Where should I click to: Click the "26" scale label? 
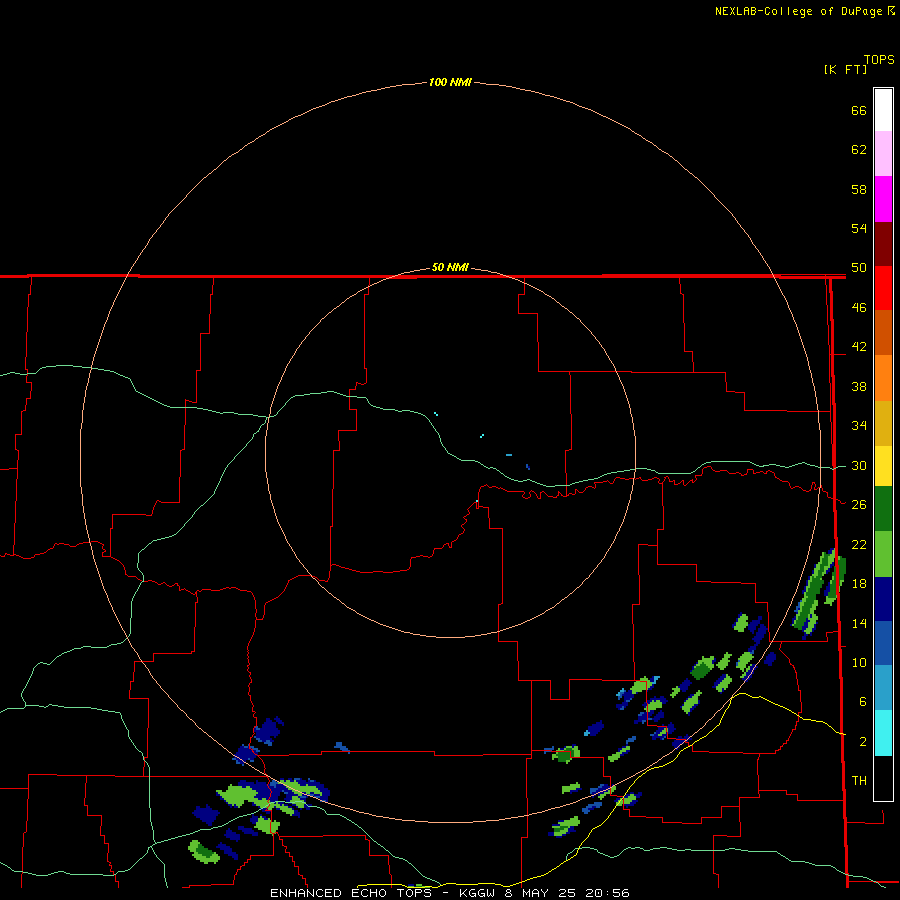pyautogui.click(x=859, y=505)
